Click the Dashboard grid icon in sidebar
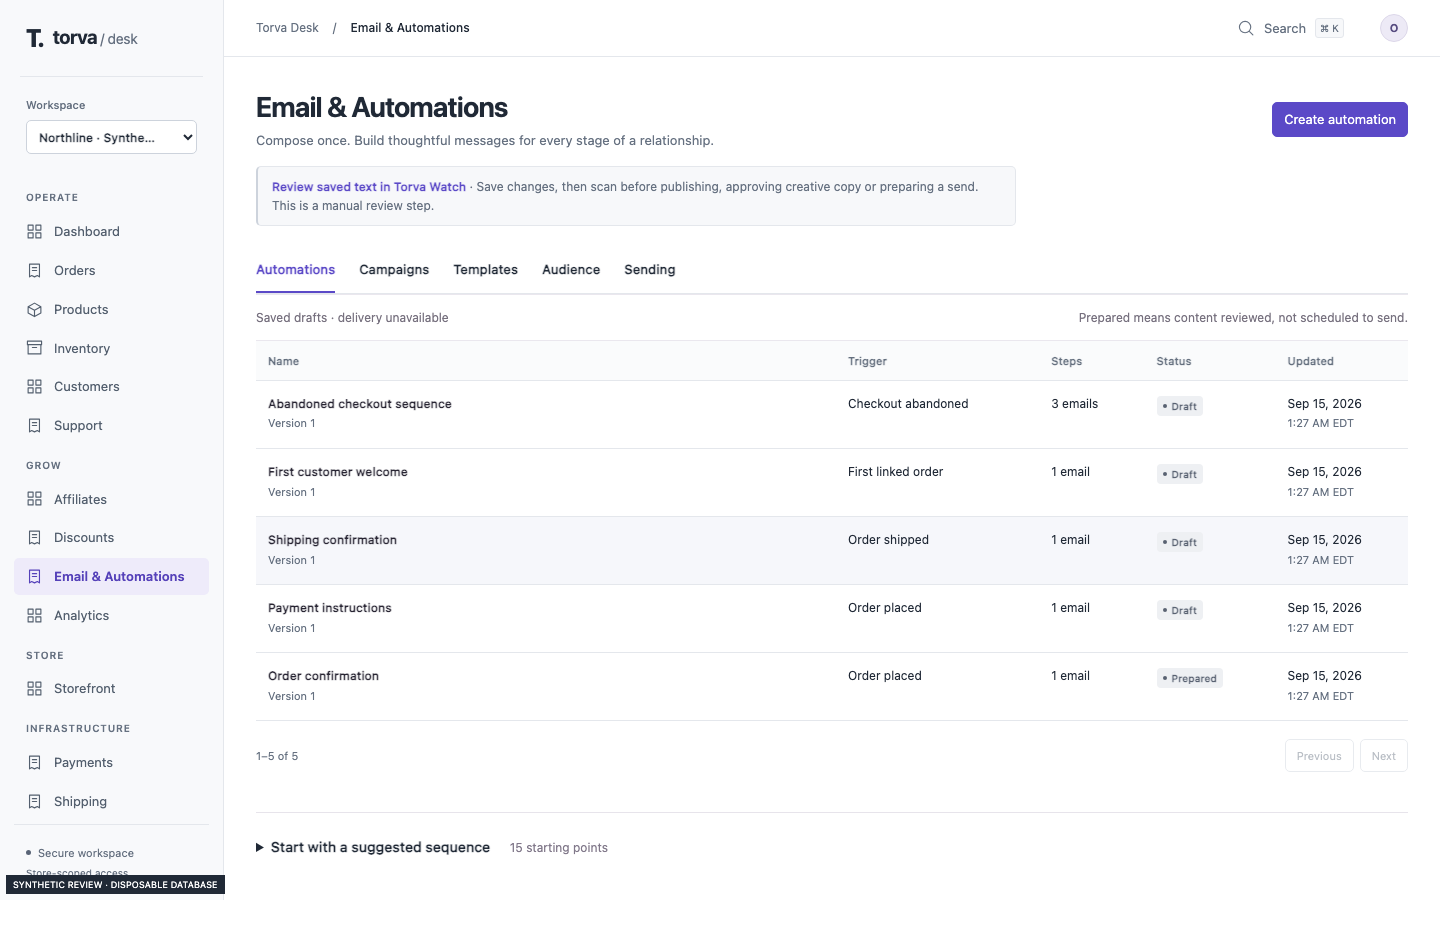 (x=34, y=232)
